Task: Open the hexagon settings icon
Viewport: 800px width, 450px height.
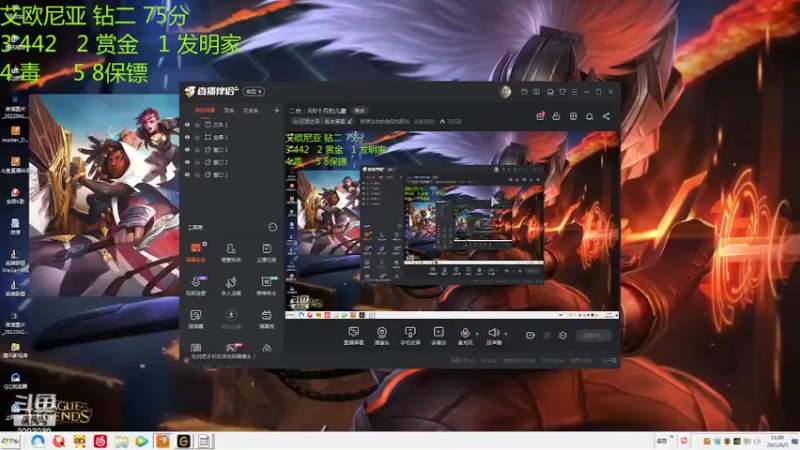Action: (x=563, y=335)
